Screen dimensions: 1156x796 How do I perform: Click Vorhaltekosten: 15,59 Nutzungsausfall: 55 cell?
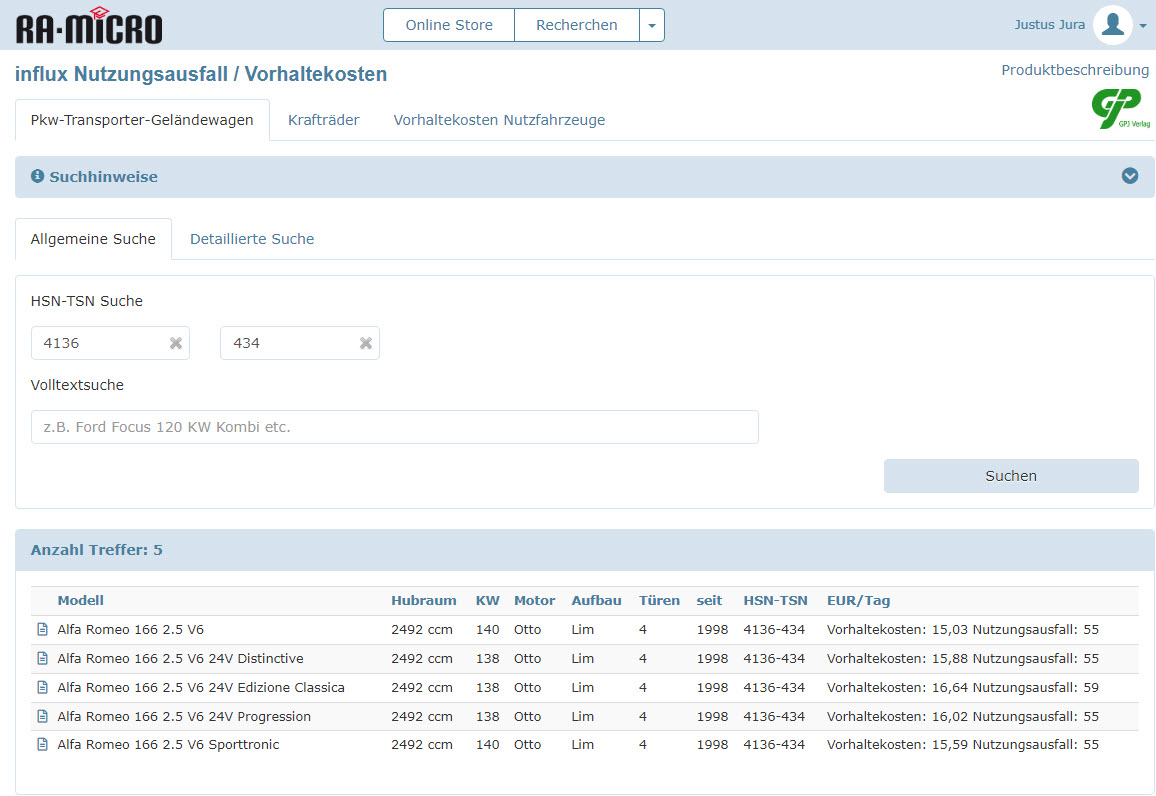point(963,744)
